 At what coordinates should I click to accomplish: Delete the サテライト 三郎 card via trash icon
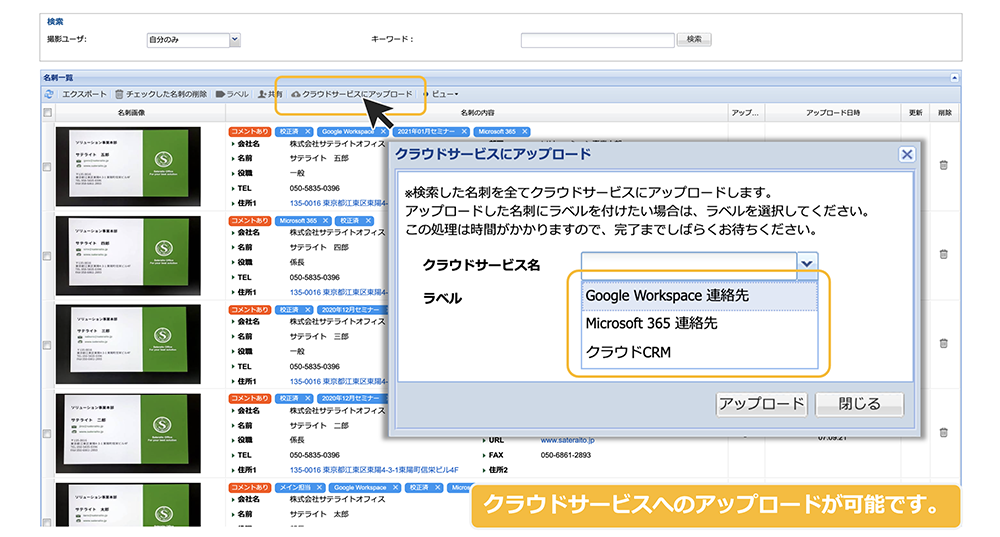point(943,343)
